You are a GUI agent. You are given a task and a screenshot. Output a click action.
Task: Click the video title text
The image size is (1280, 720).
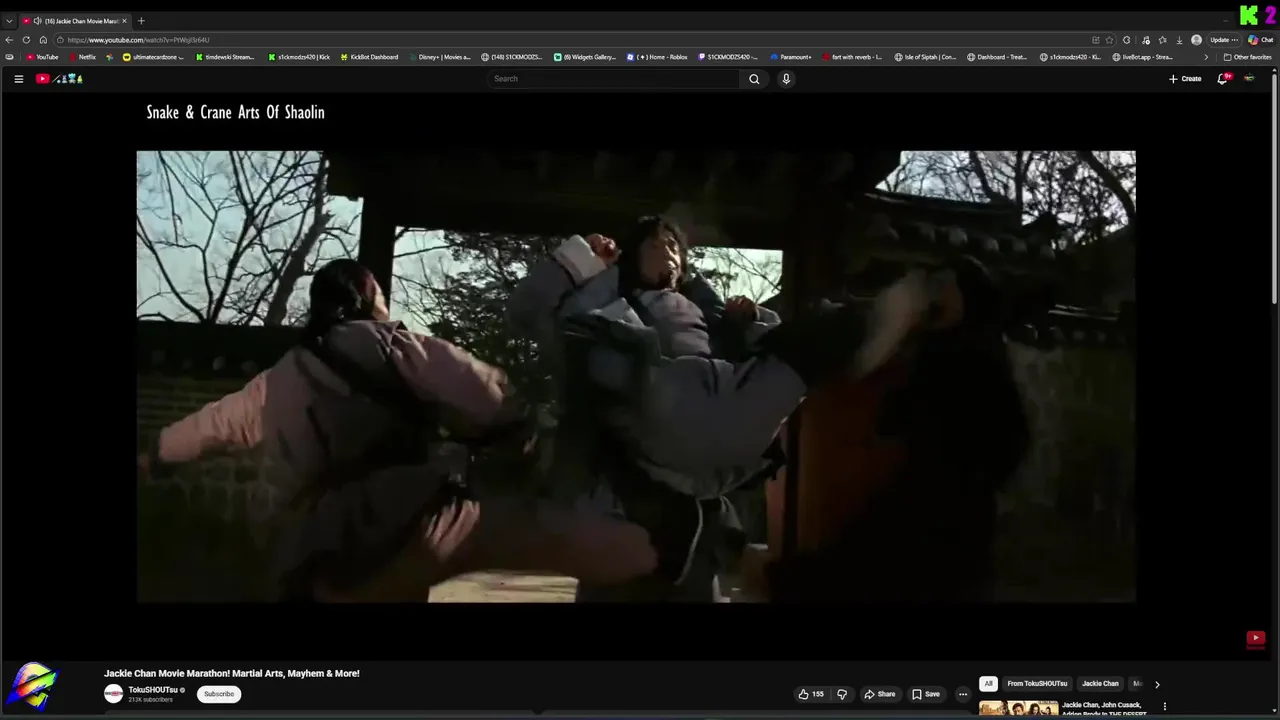tap(232, 673)
